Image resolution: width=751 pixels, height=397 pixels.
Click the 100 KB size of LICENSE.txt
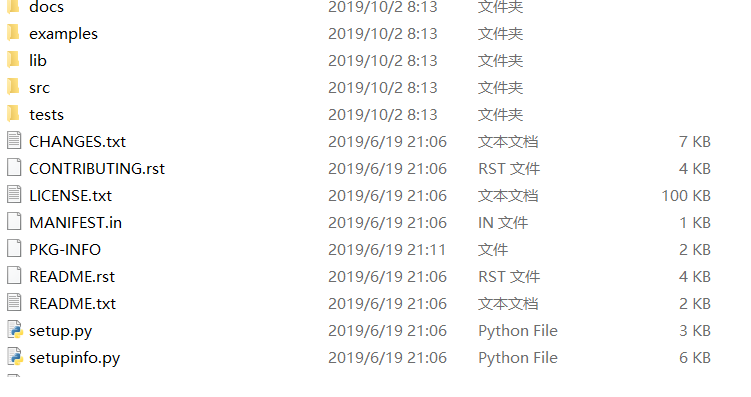[686, 195]
